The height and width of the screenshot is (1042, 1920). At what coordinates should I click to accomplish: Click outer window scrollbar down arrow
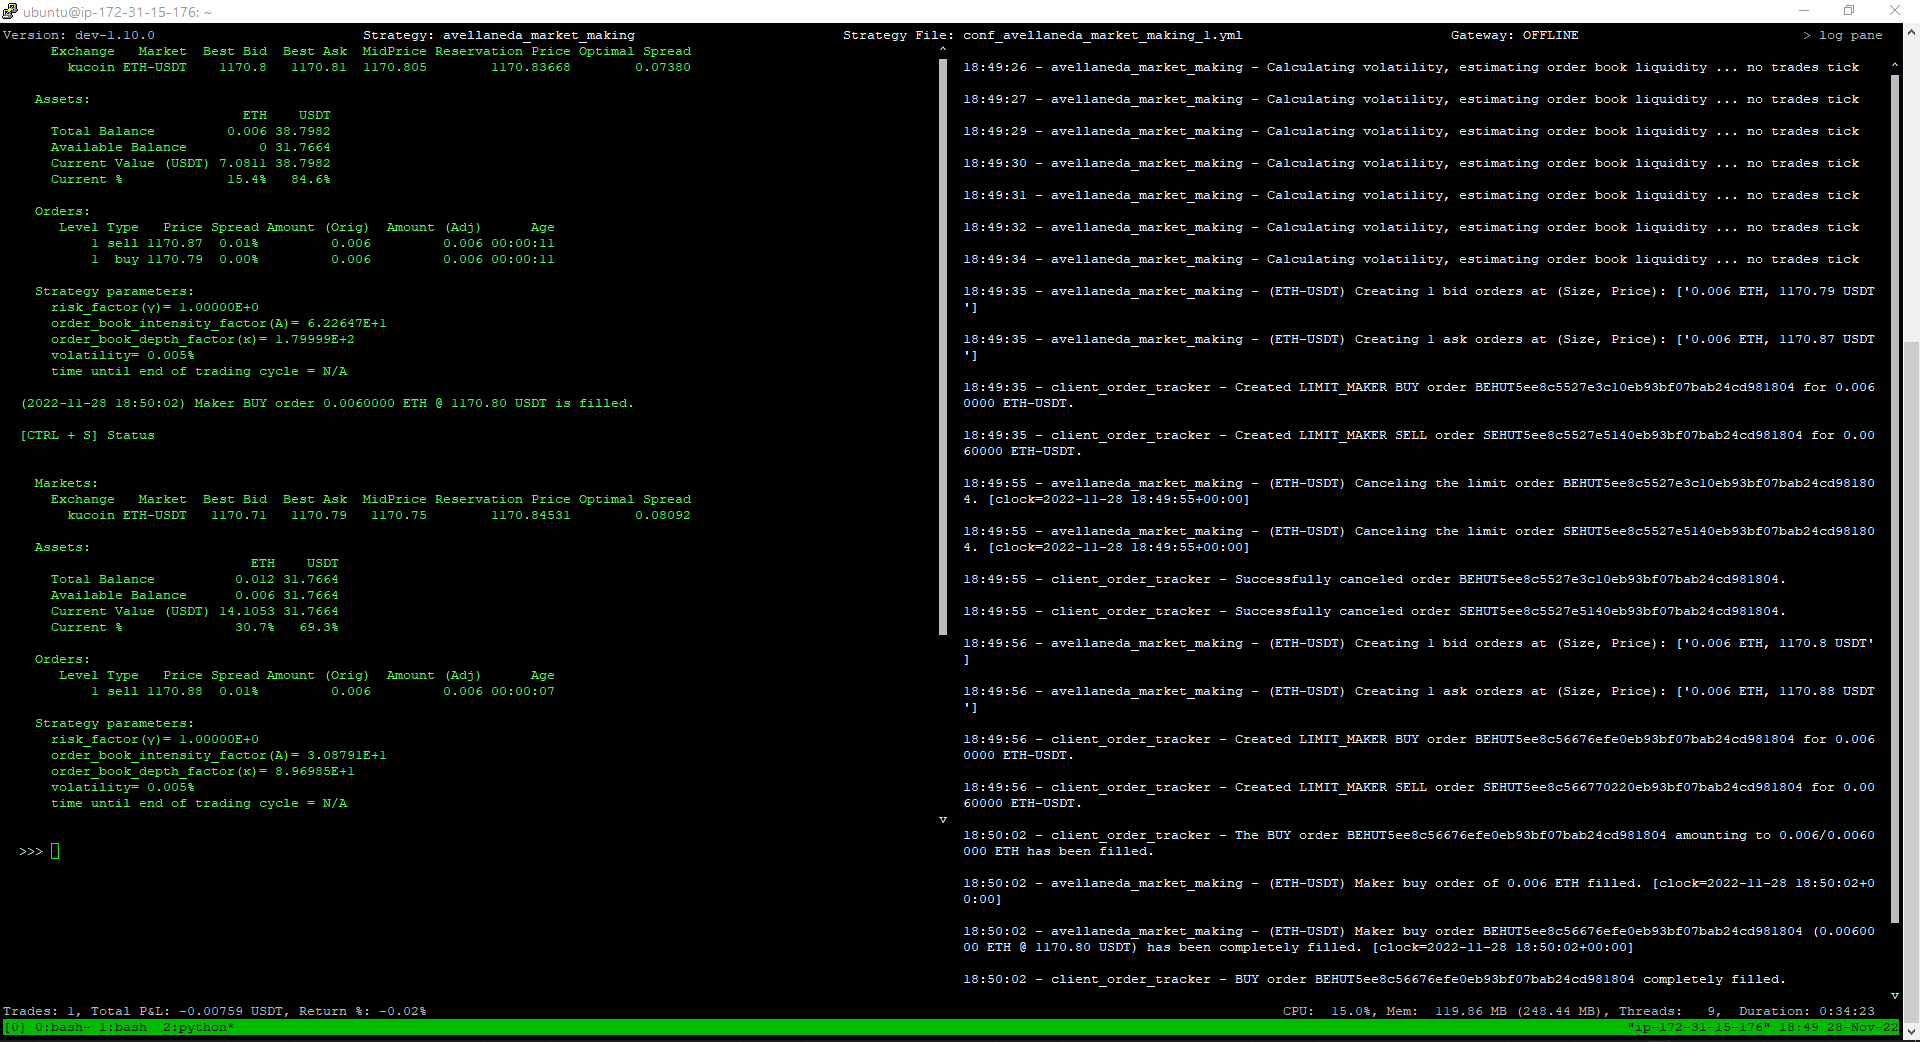tap(1911, 1033)
